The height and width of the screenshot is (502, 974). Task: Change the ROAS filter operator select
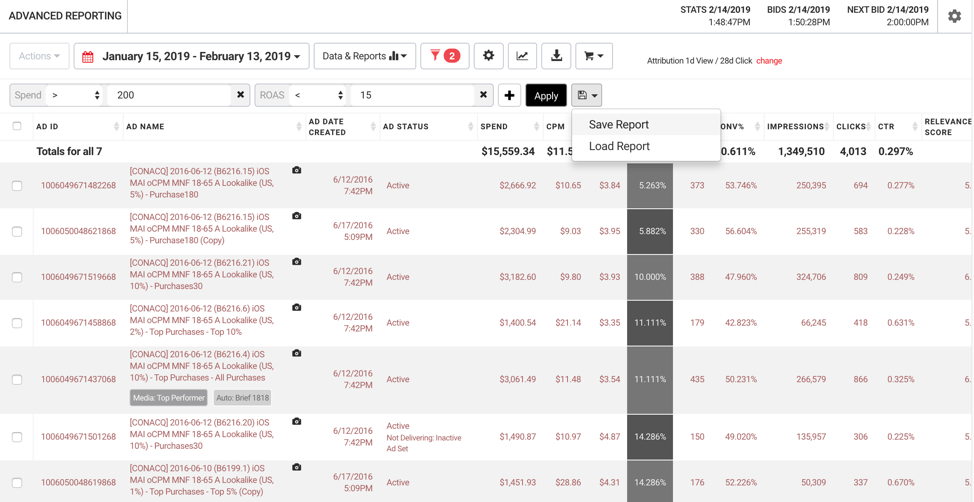pos(319,95)
